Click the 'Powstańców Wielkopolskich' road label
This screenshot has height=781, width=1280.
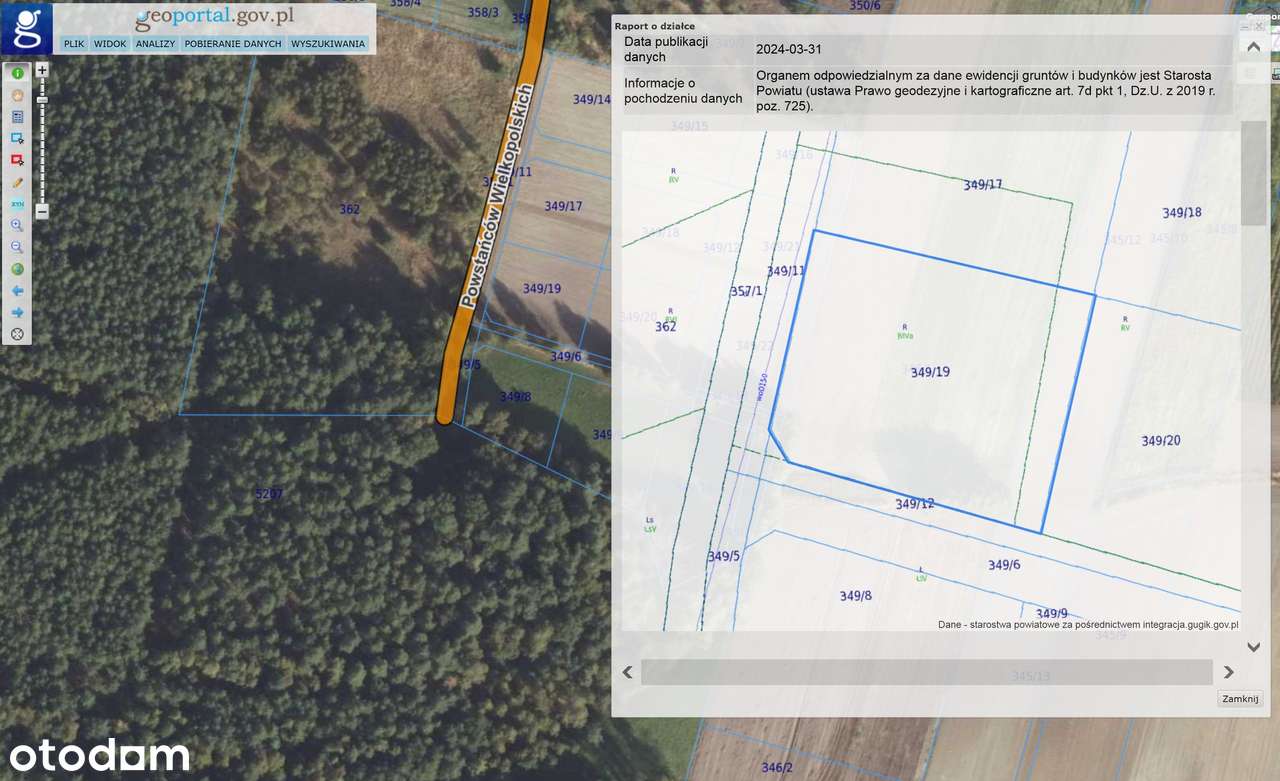[x=496, y=196]
